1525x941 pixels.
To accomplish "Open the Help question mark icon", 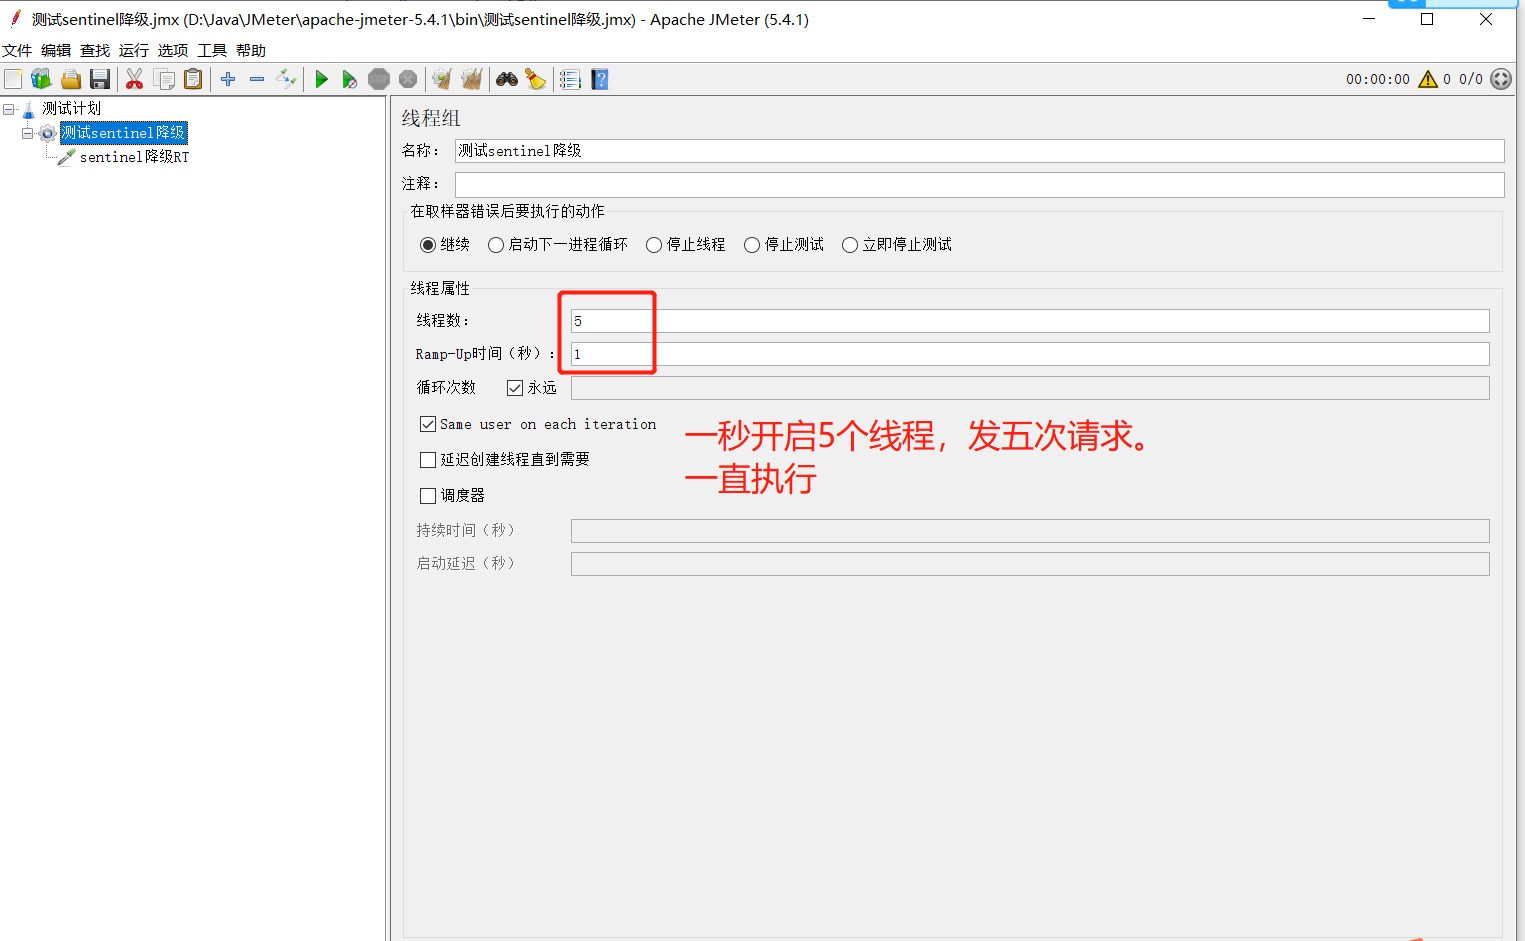I will tap(599, 79).
